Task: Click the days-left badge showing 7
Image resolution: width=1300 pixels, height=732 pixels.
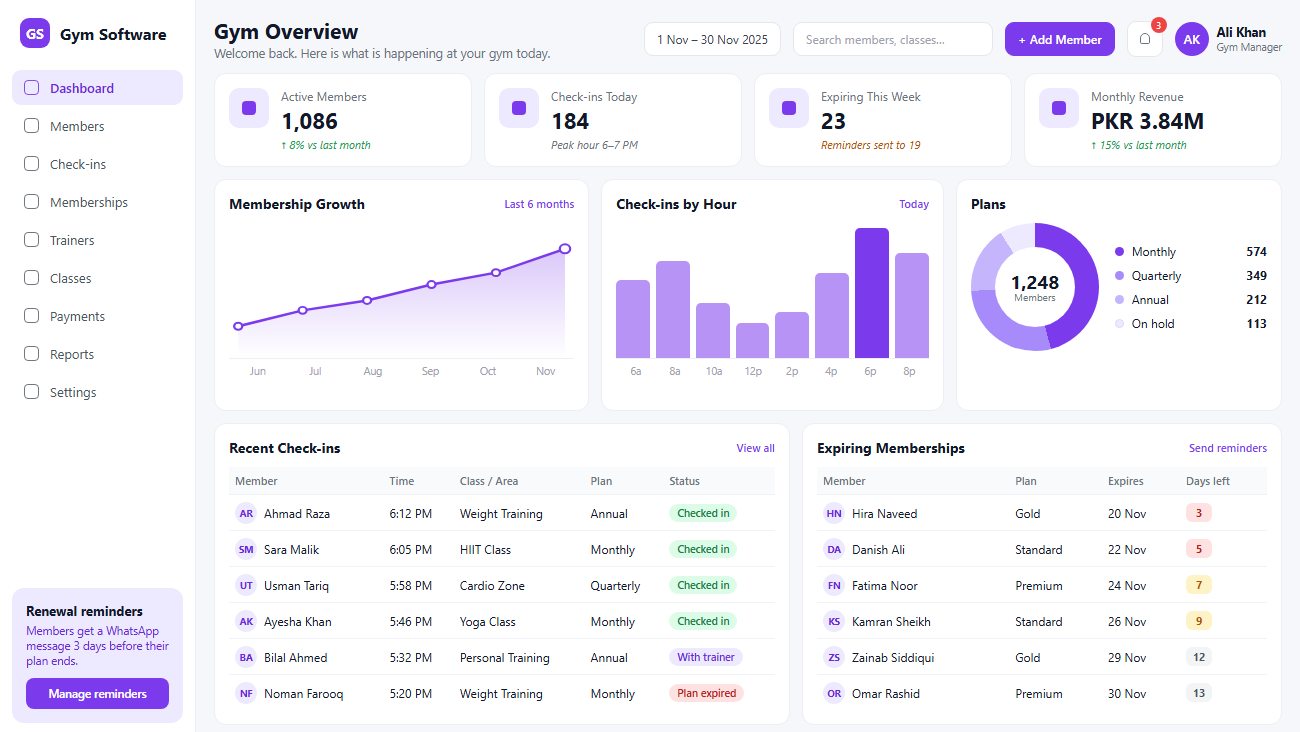Action: coord(1199,585)
